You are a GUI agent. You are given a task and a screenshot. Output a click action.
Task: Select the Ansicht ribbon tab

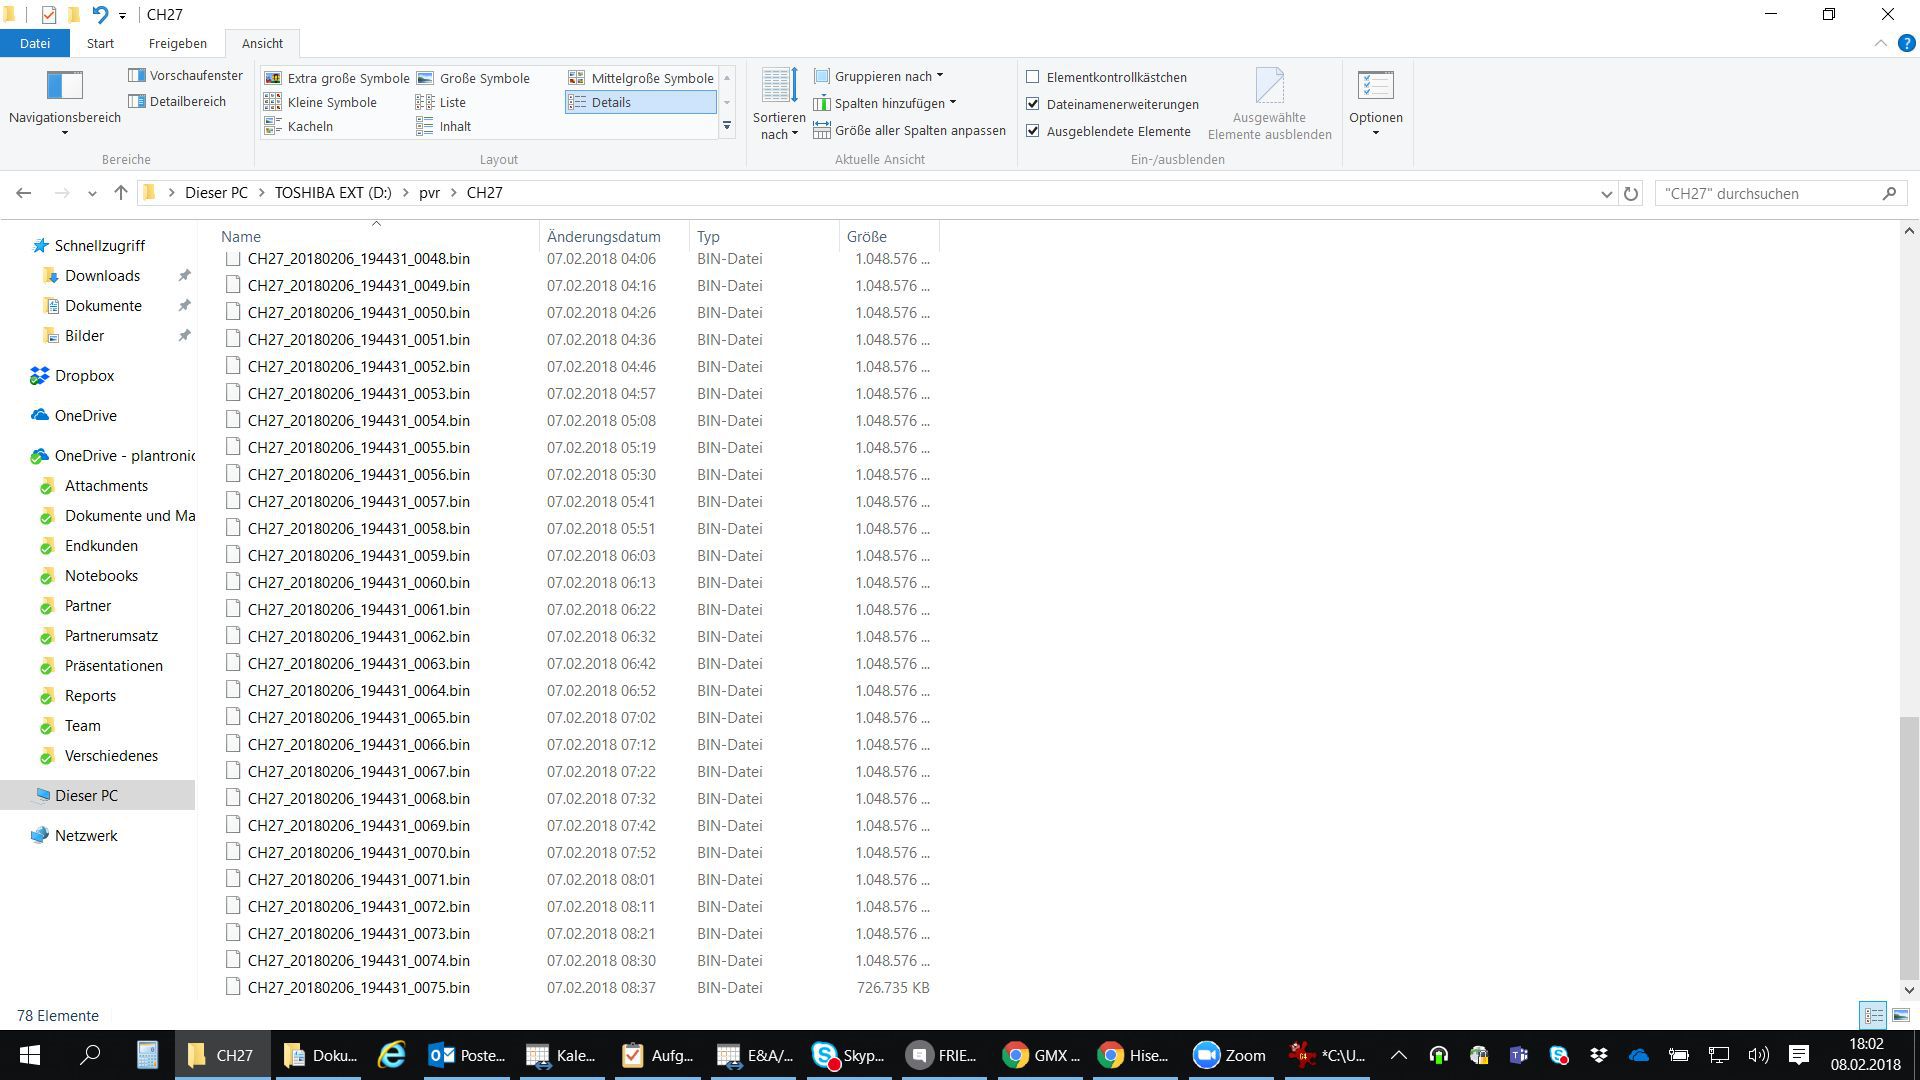pos(262,43)
